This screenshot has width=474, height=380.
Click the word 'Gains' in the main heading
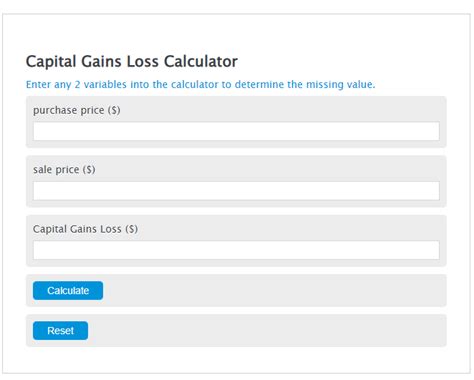click(101, 61)
